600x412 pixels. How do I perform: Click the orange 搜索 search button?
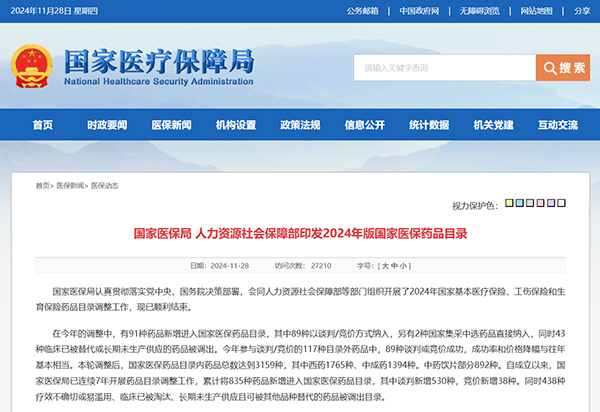(563, 68)
